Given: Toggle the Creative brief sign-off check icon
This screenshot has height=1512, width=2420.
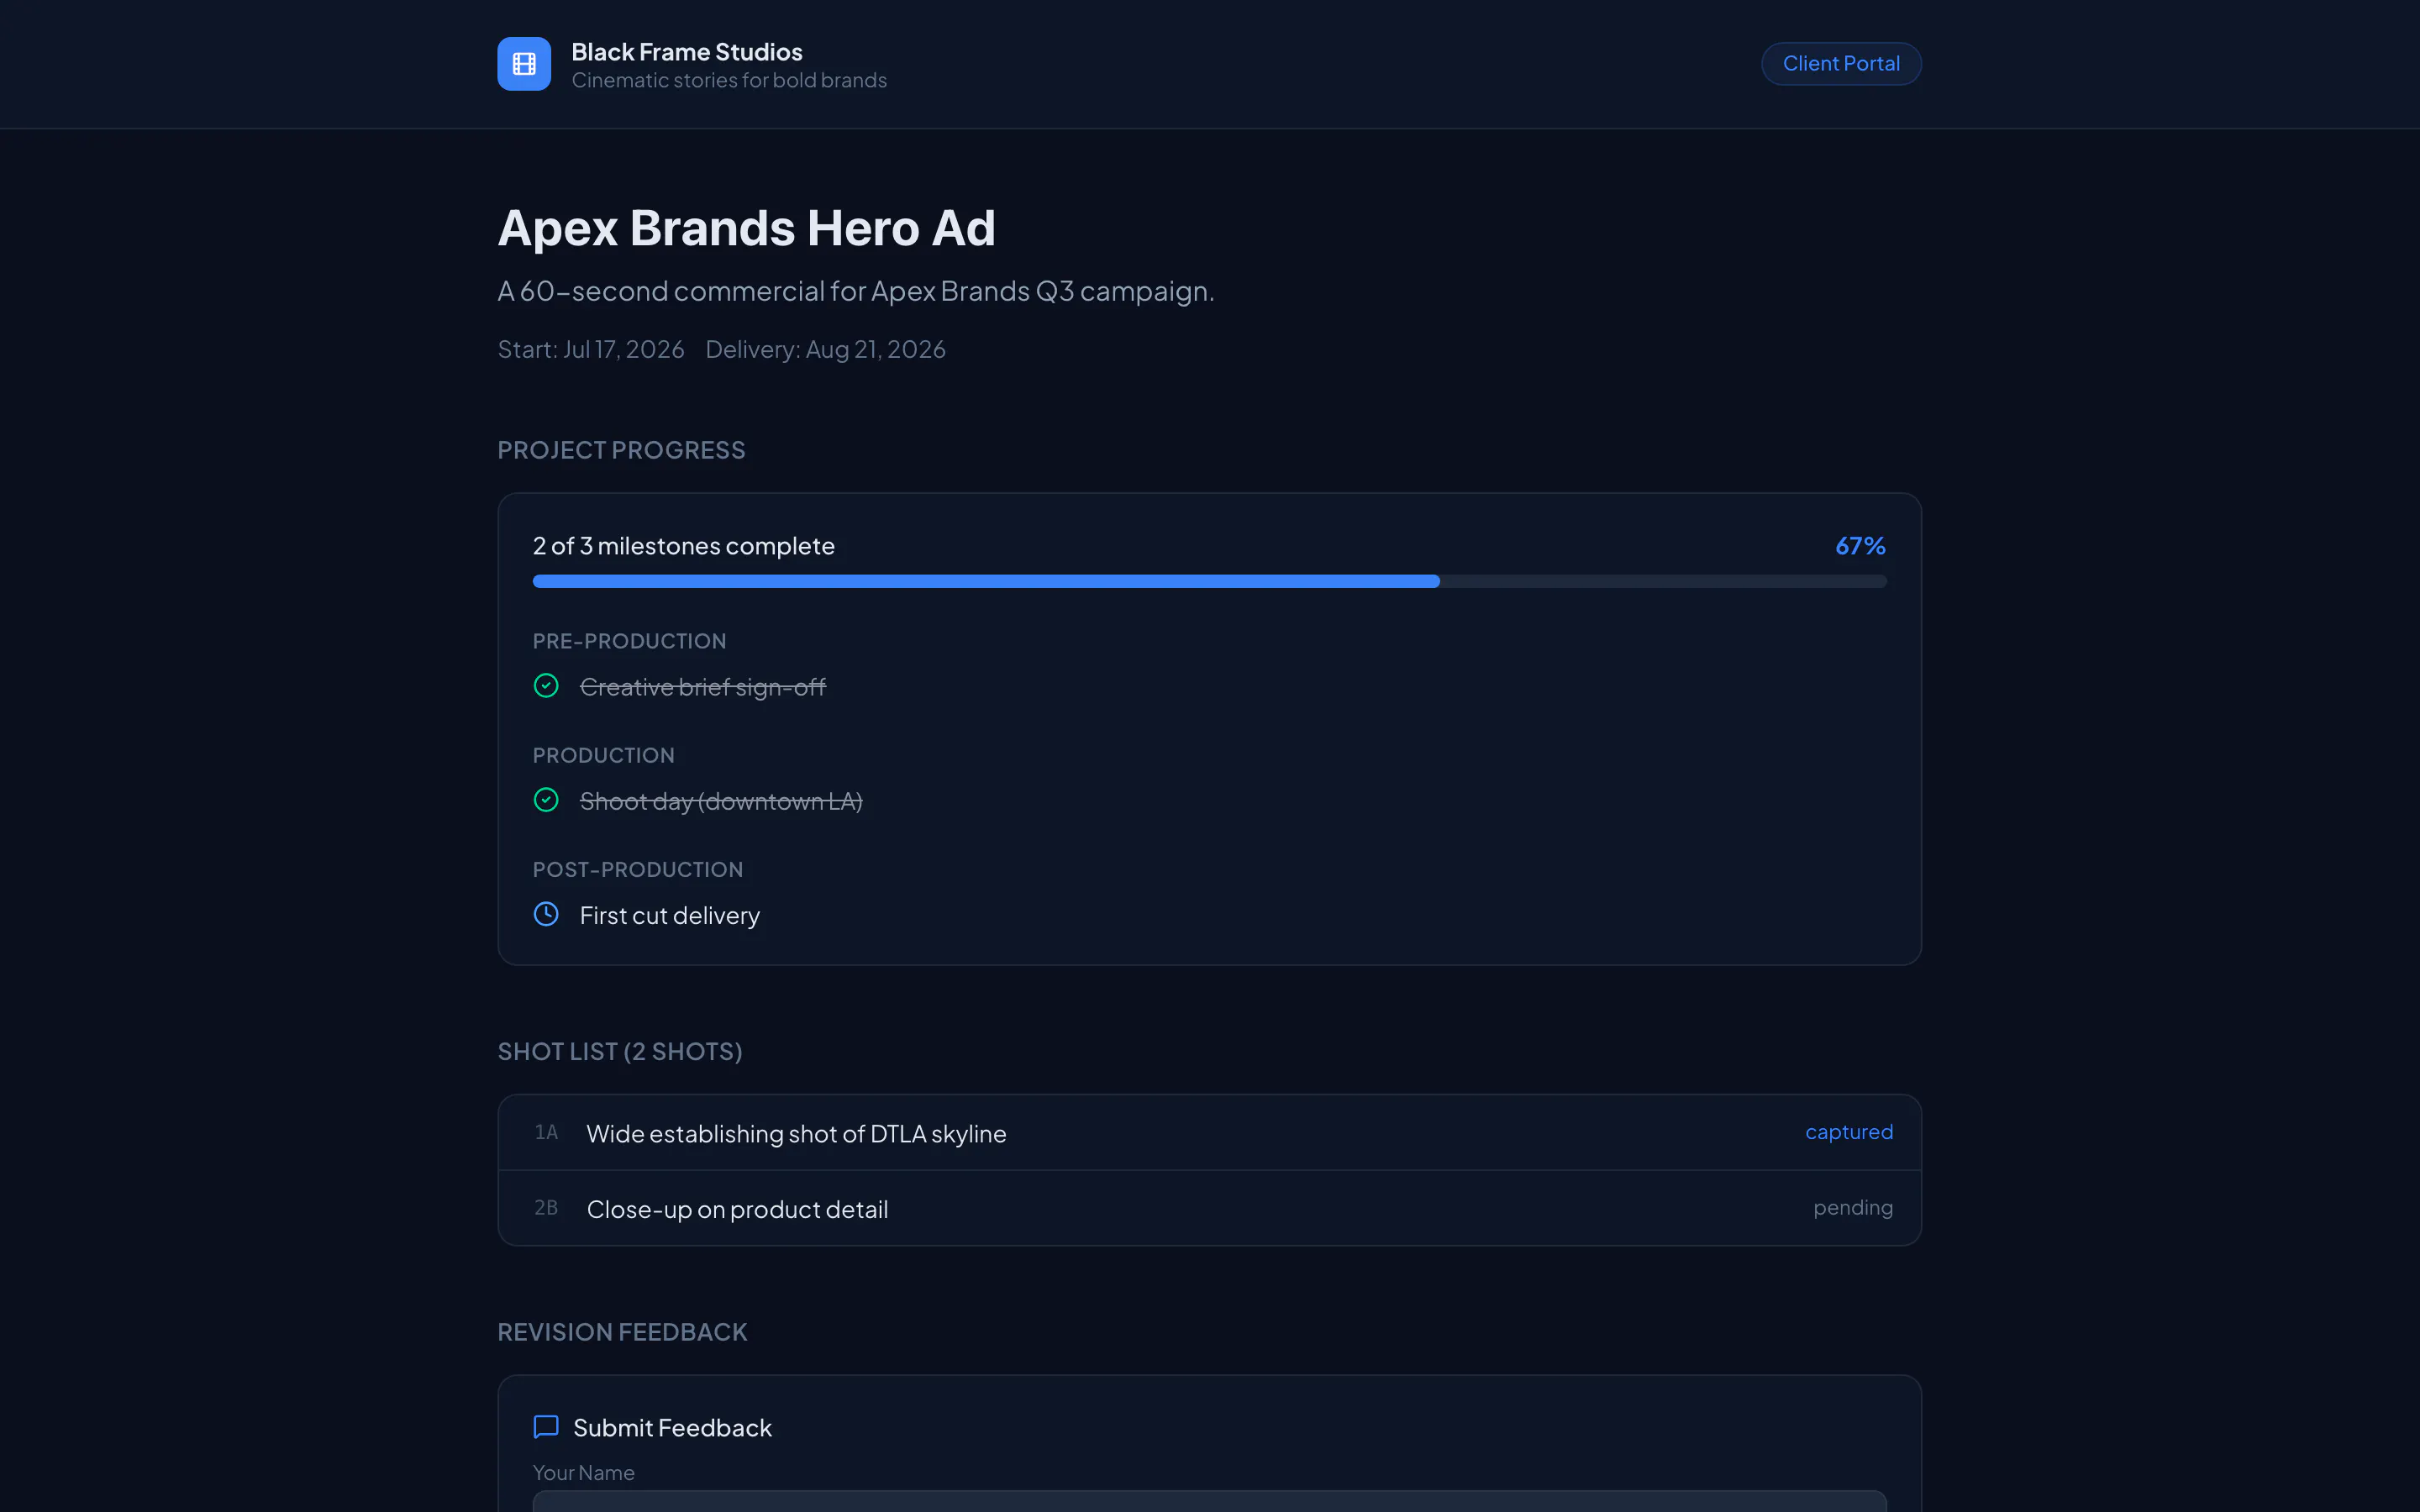Looking at the screenshot, I should click(546, 686).
